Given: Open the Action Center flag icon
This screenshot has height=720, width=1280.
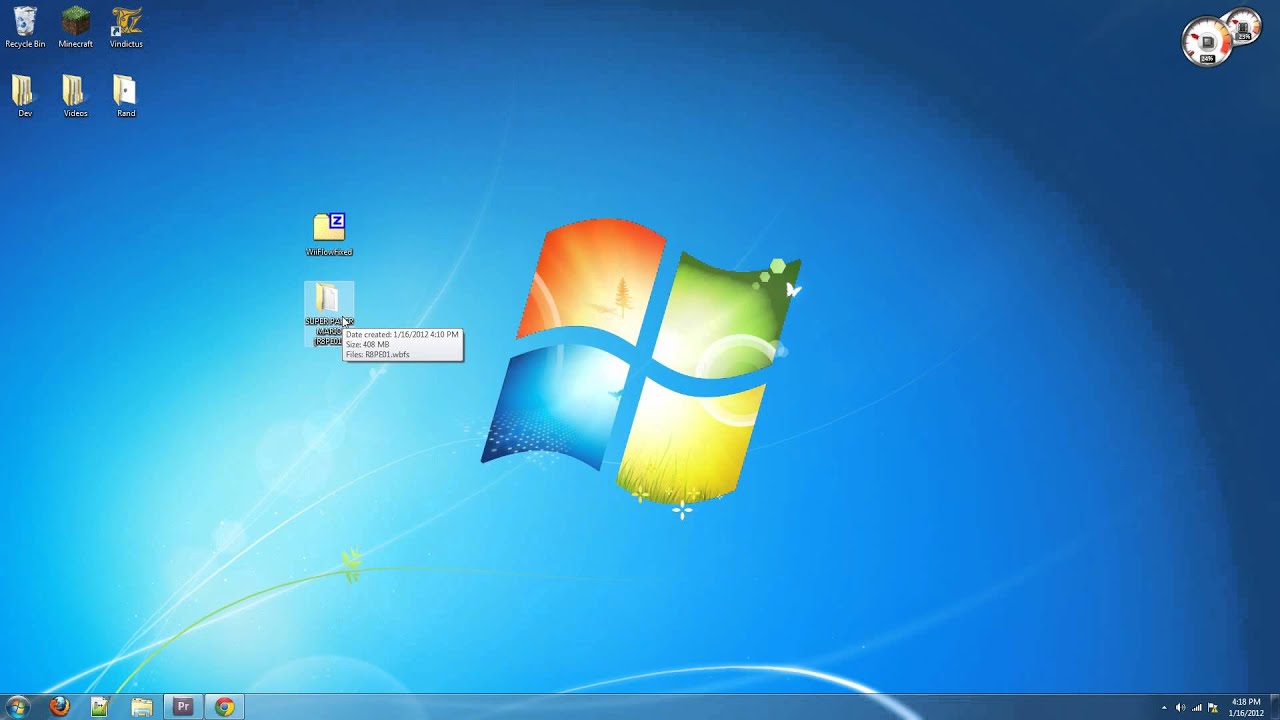Looking at the screenshot, I should [1213, 708].
